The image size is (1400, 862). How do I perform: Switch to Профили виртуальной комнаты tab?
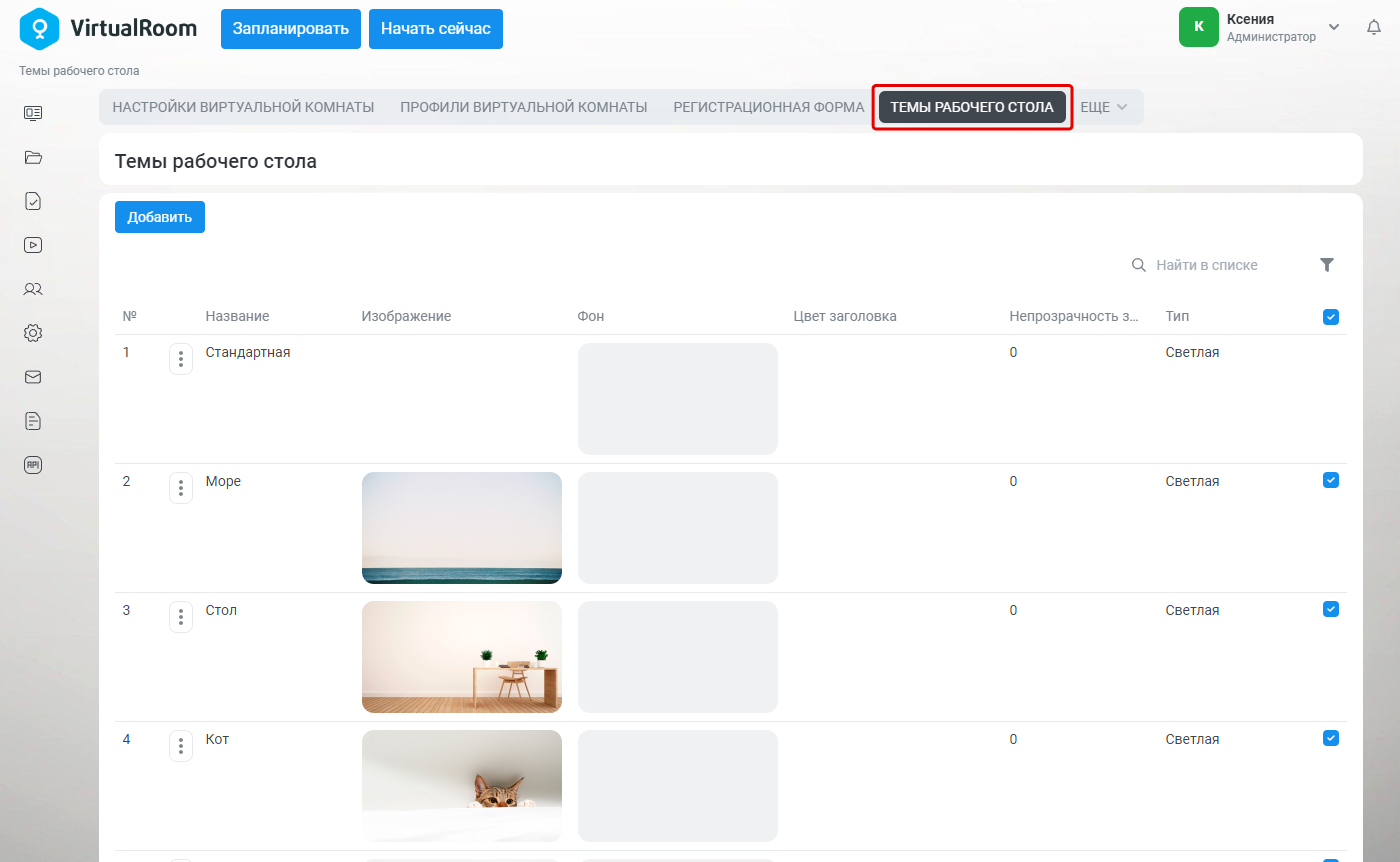coord(524,107)
